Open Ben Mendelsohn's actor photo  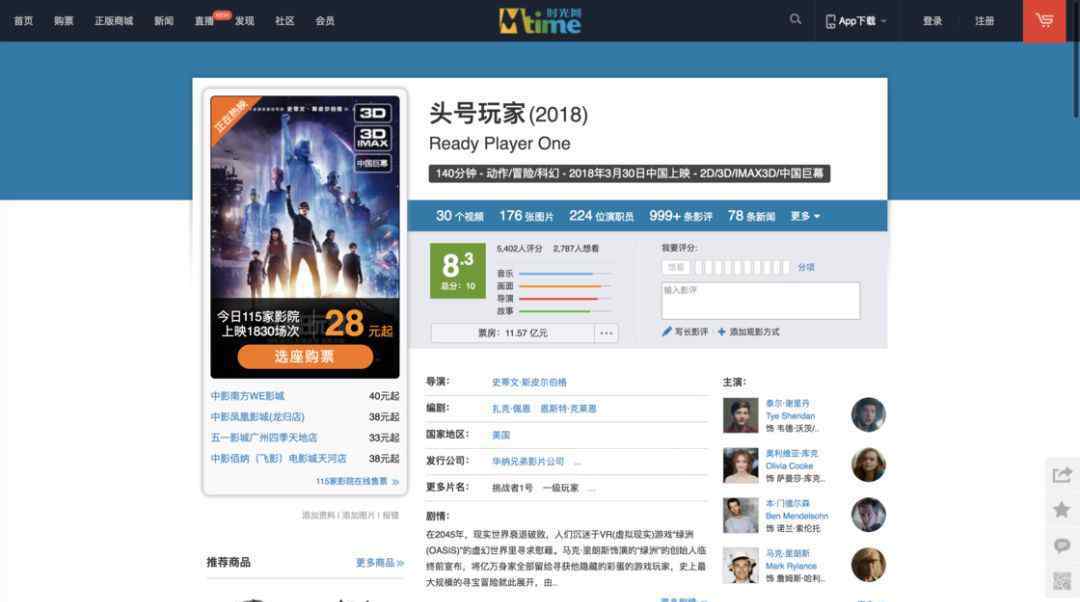[x=740, y=515]
